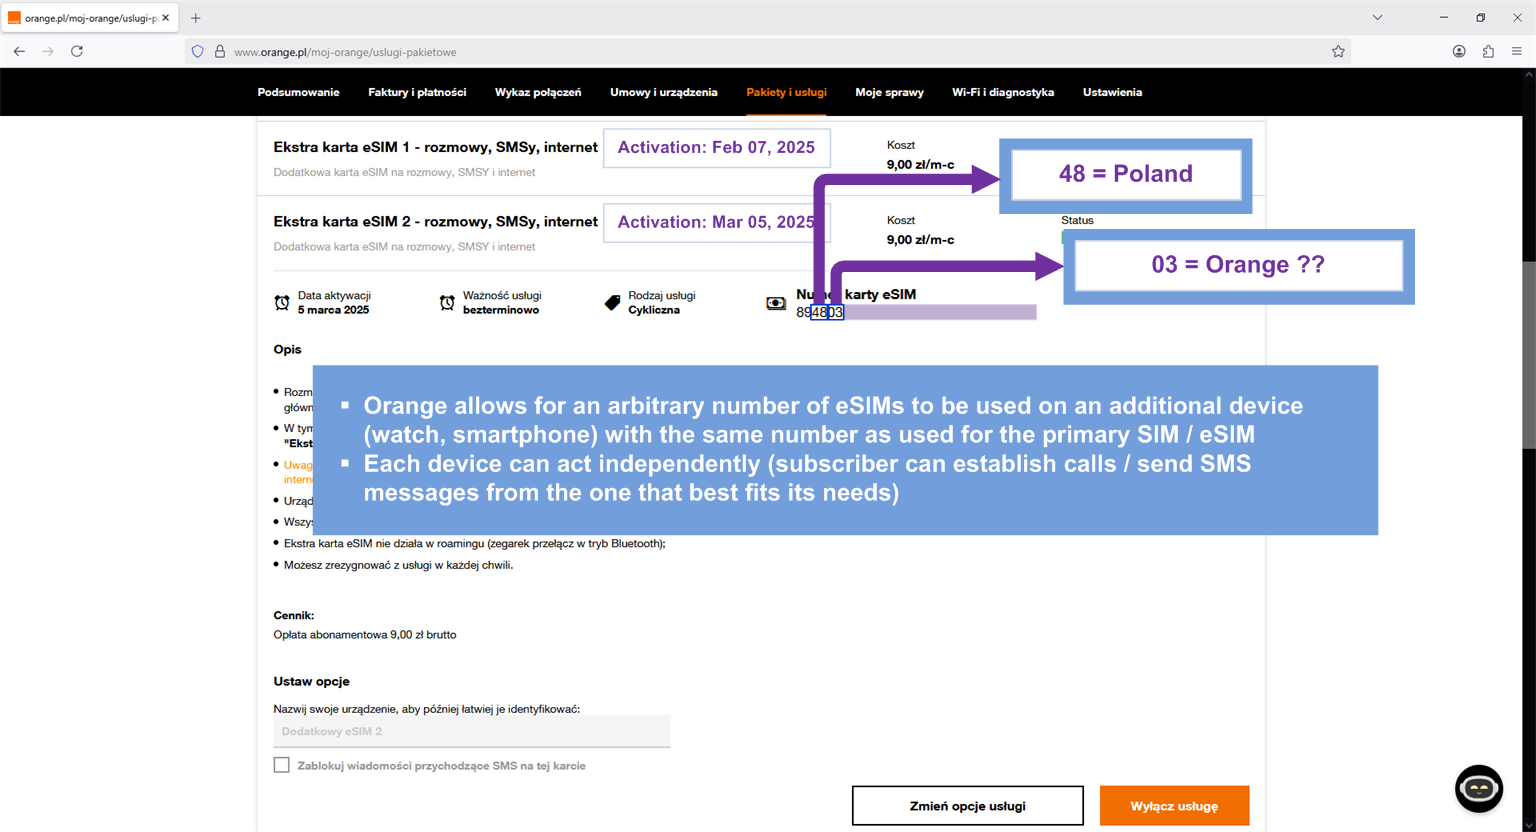Click the 'Cennik:' heading

[x=294, y=615]
